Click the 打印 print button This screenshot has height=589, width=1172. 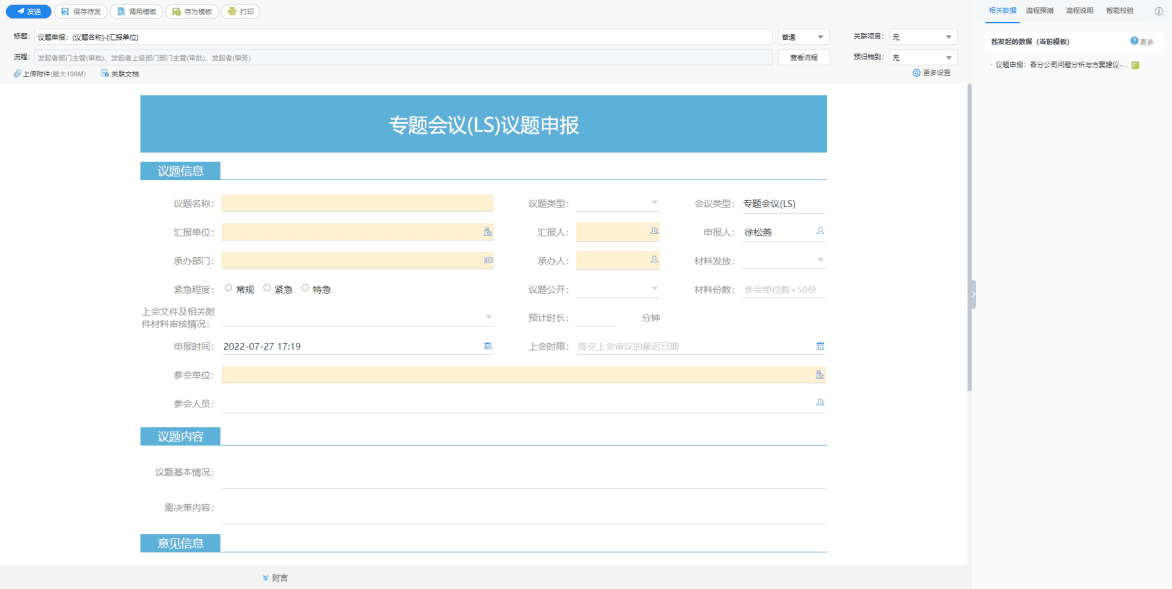point(240,11)
